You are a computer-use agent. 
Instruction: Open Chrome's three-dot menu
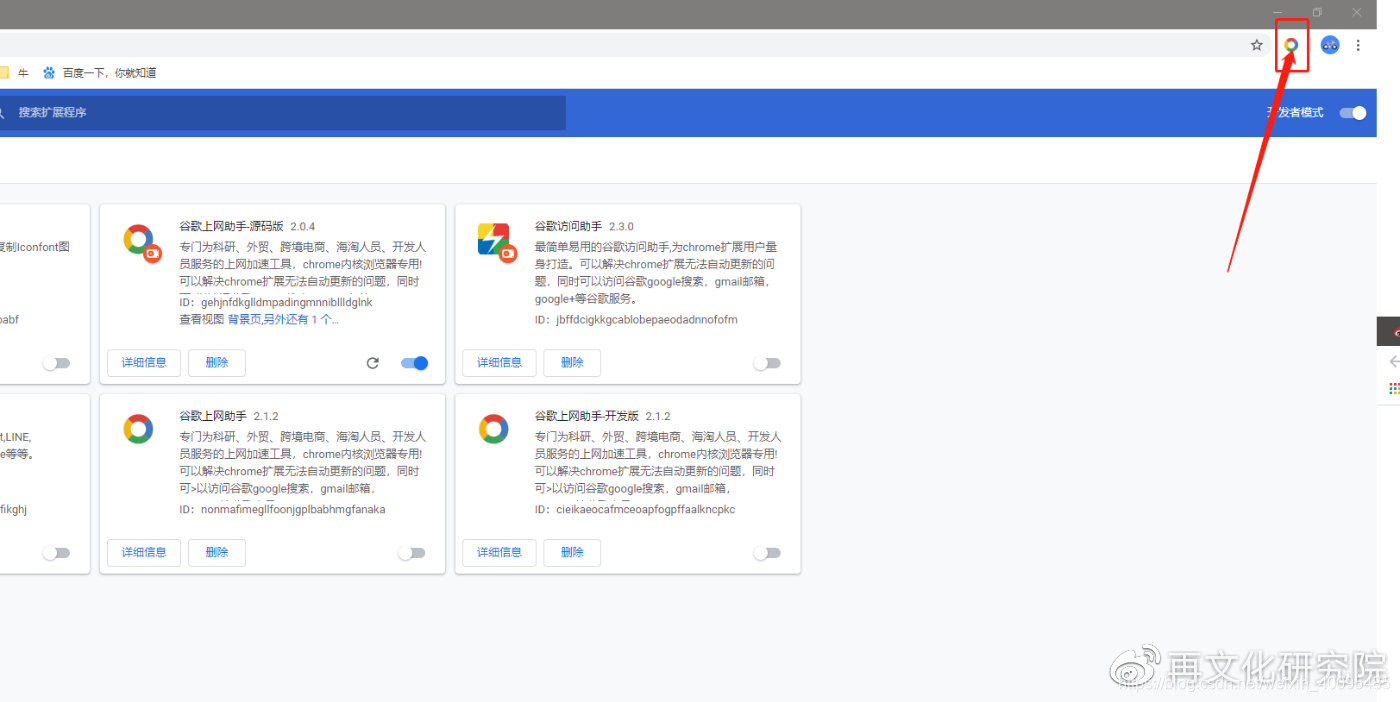(x=1358, y=45)
